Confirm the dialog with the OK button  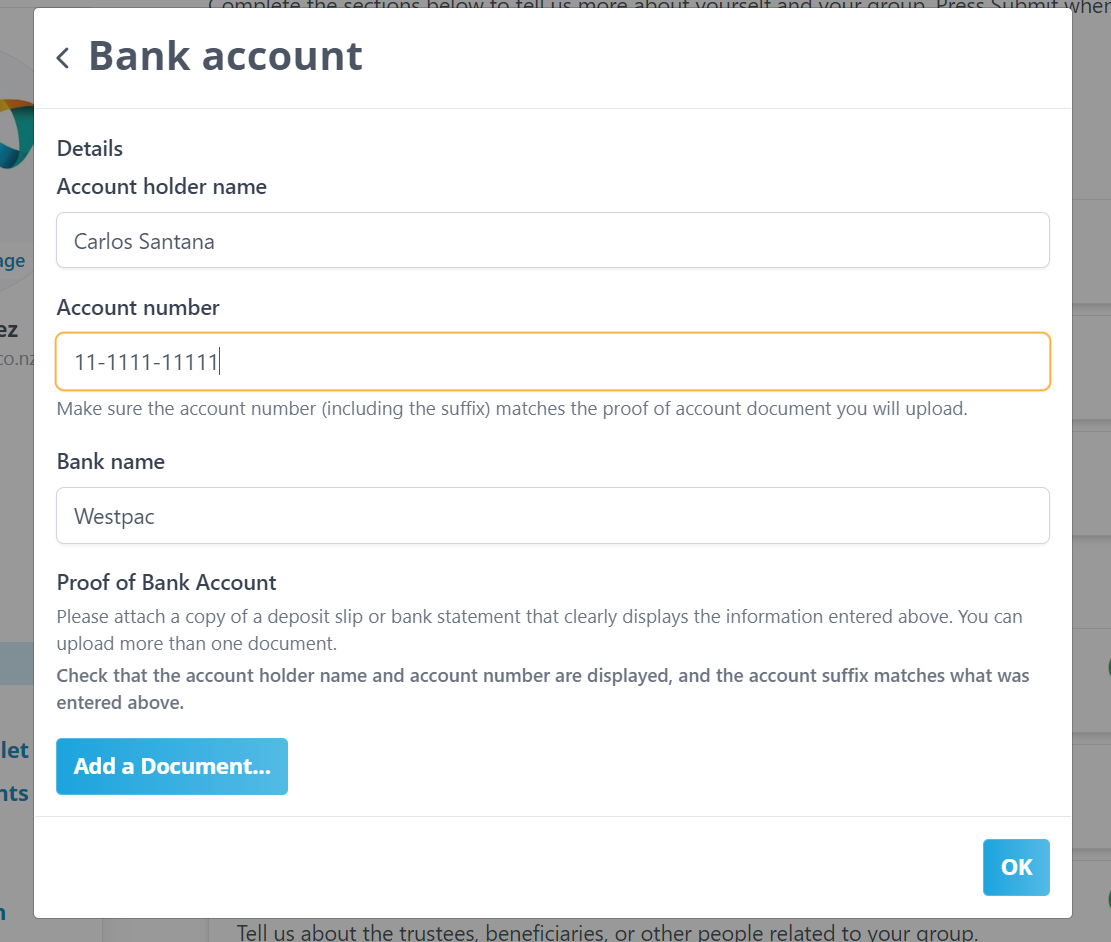(x=1016, y=867)
